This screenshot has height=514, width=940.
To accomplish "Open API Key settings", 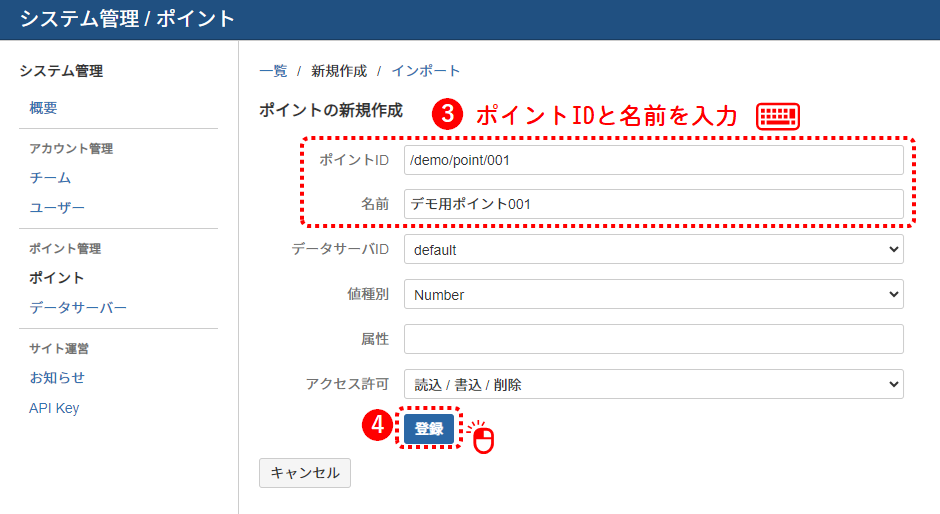I will tap(54, 408).
